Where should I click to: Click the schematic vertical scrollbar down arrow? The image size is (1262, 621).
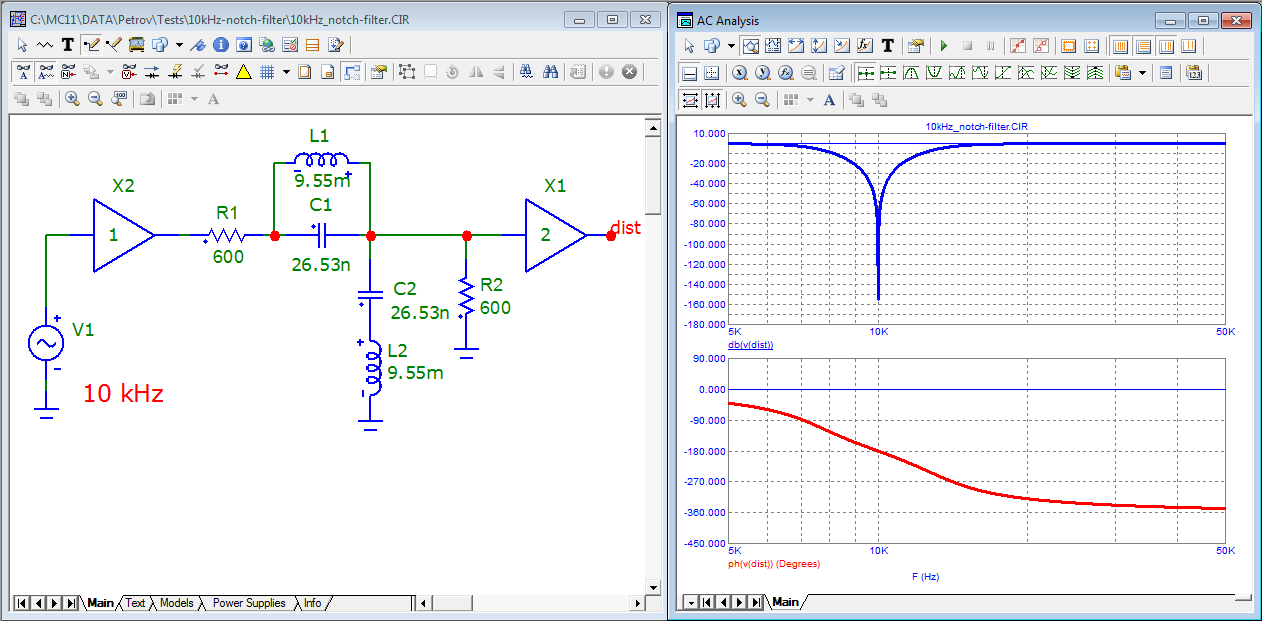pyautogui.click(x=652, y=586)
